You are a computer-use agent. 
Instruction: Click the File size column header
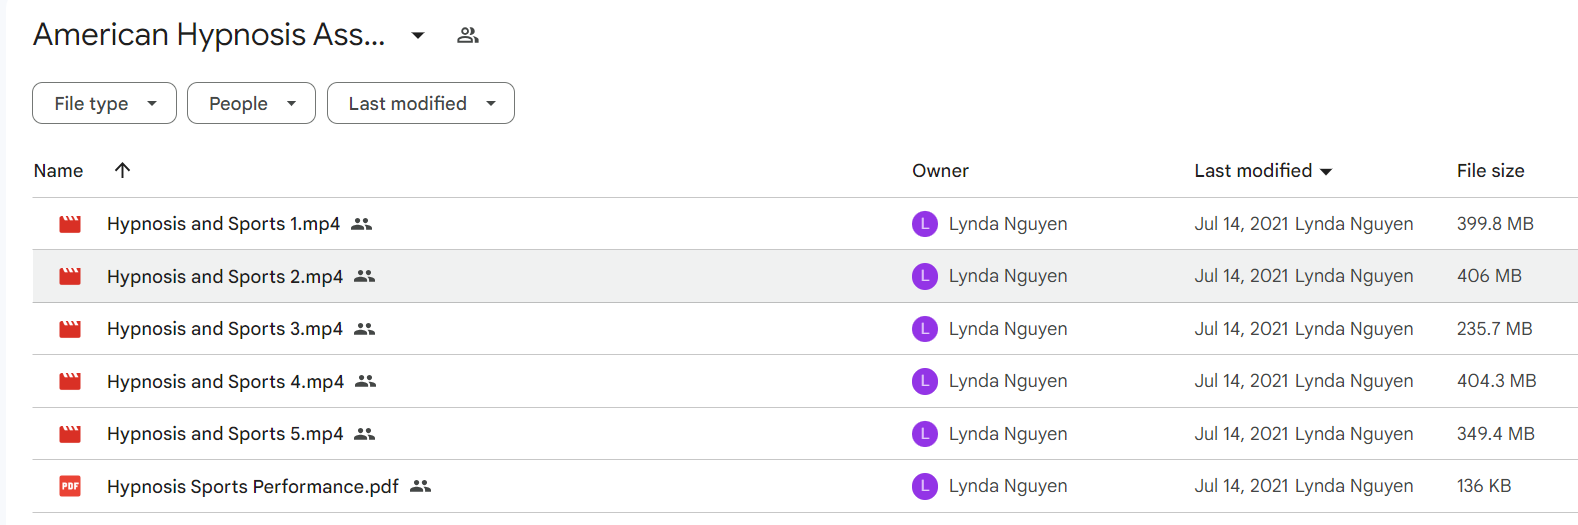(1490, 171)
